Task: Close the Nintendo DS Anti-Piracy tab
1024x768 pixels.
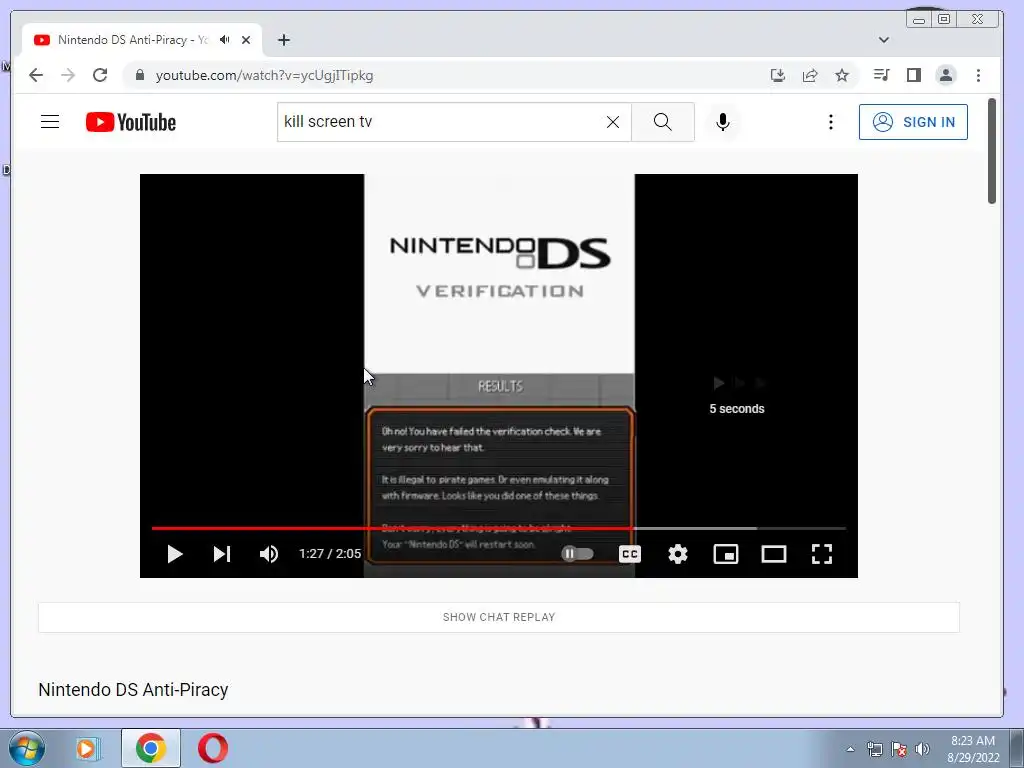Action: click(246, 40)
